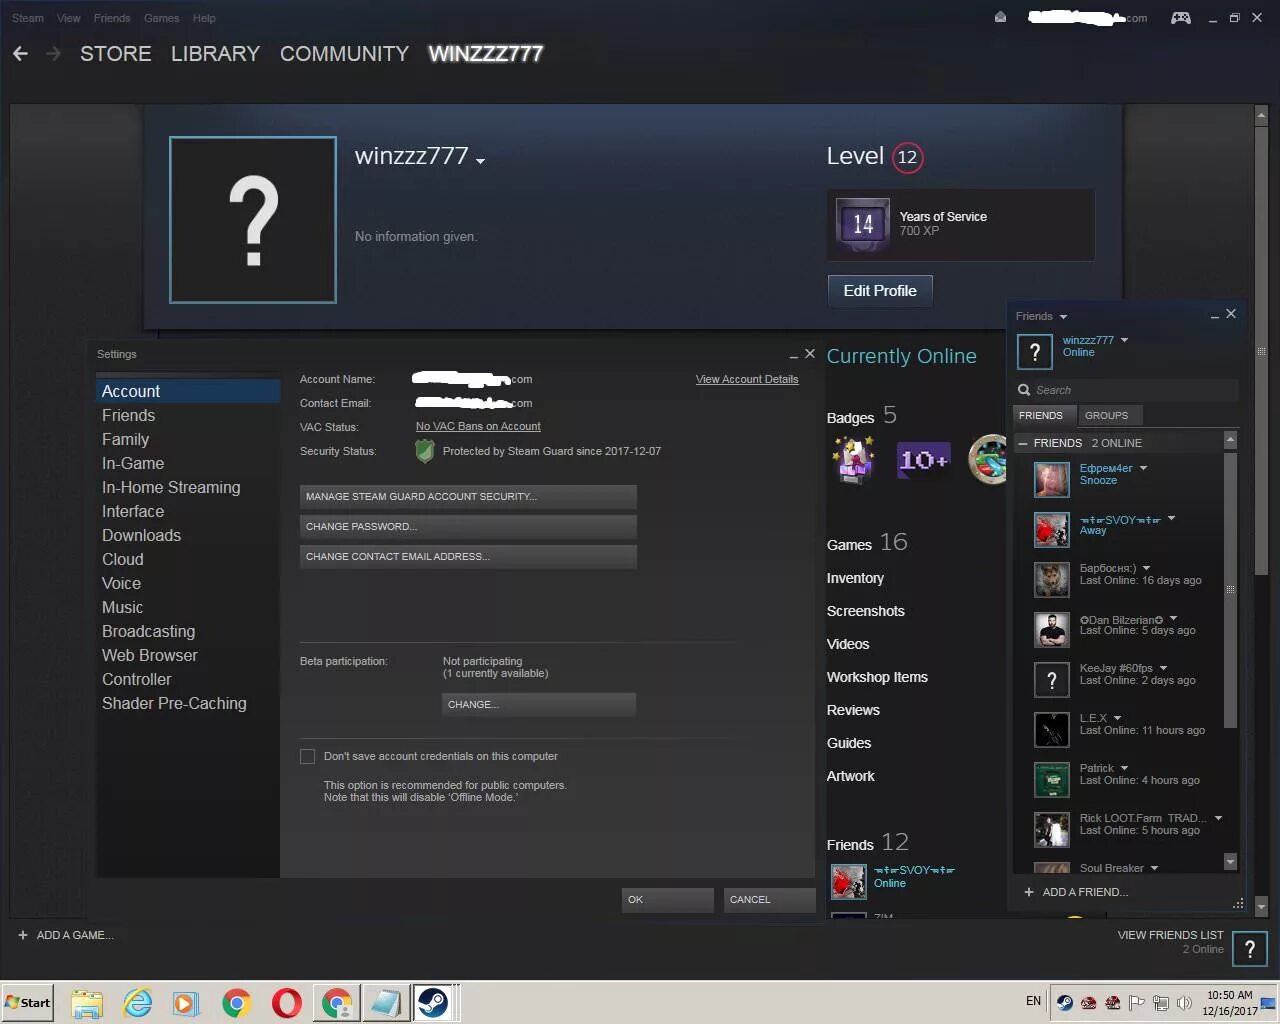Click the Steam tray icon

pos(1065,1003)
